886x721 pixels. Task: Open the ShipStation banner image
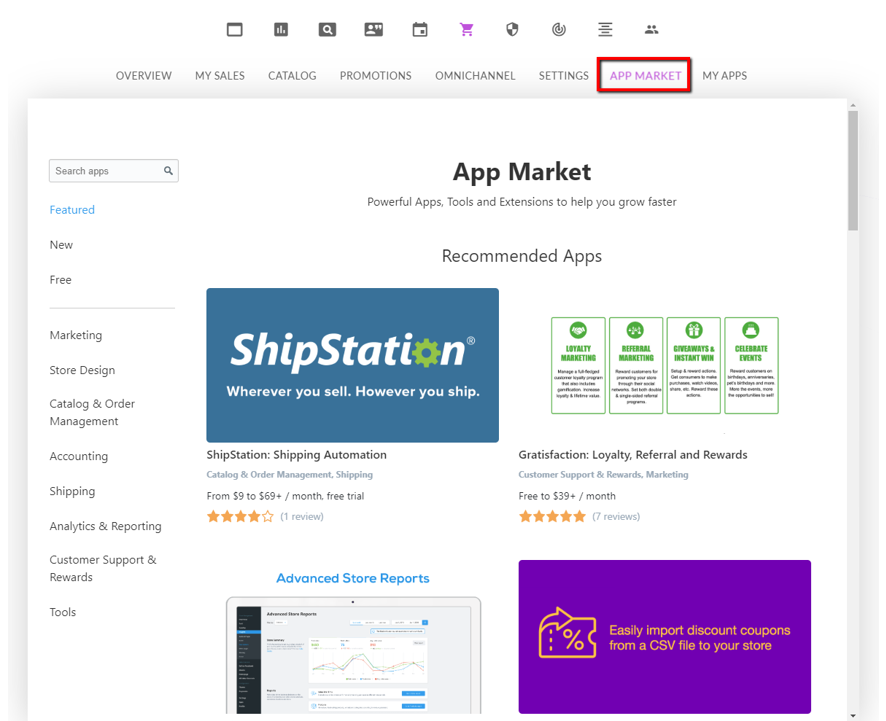pyautogui.click(x=353, y=365)
